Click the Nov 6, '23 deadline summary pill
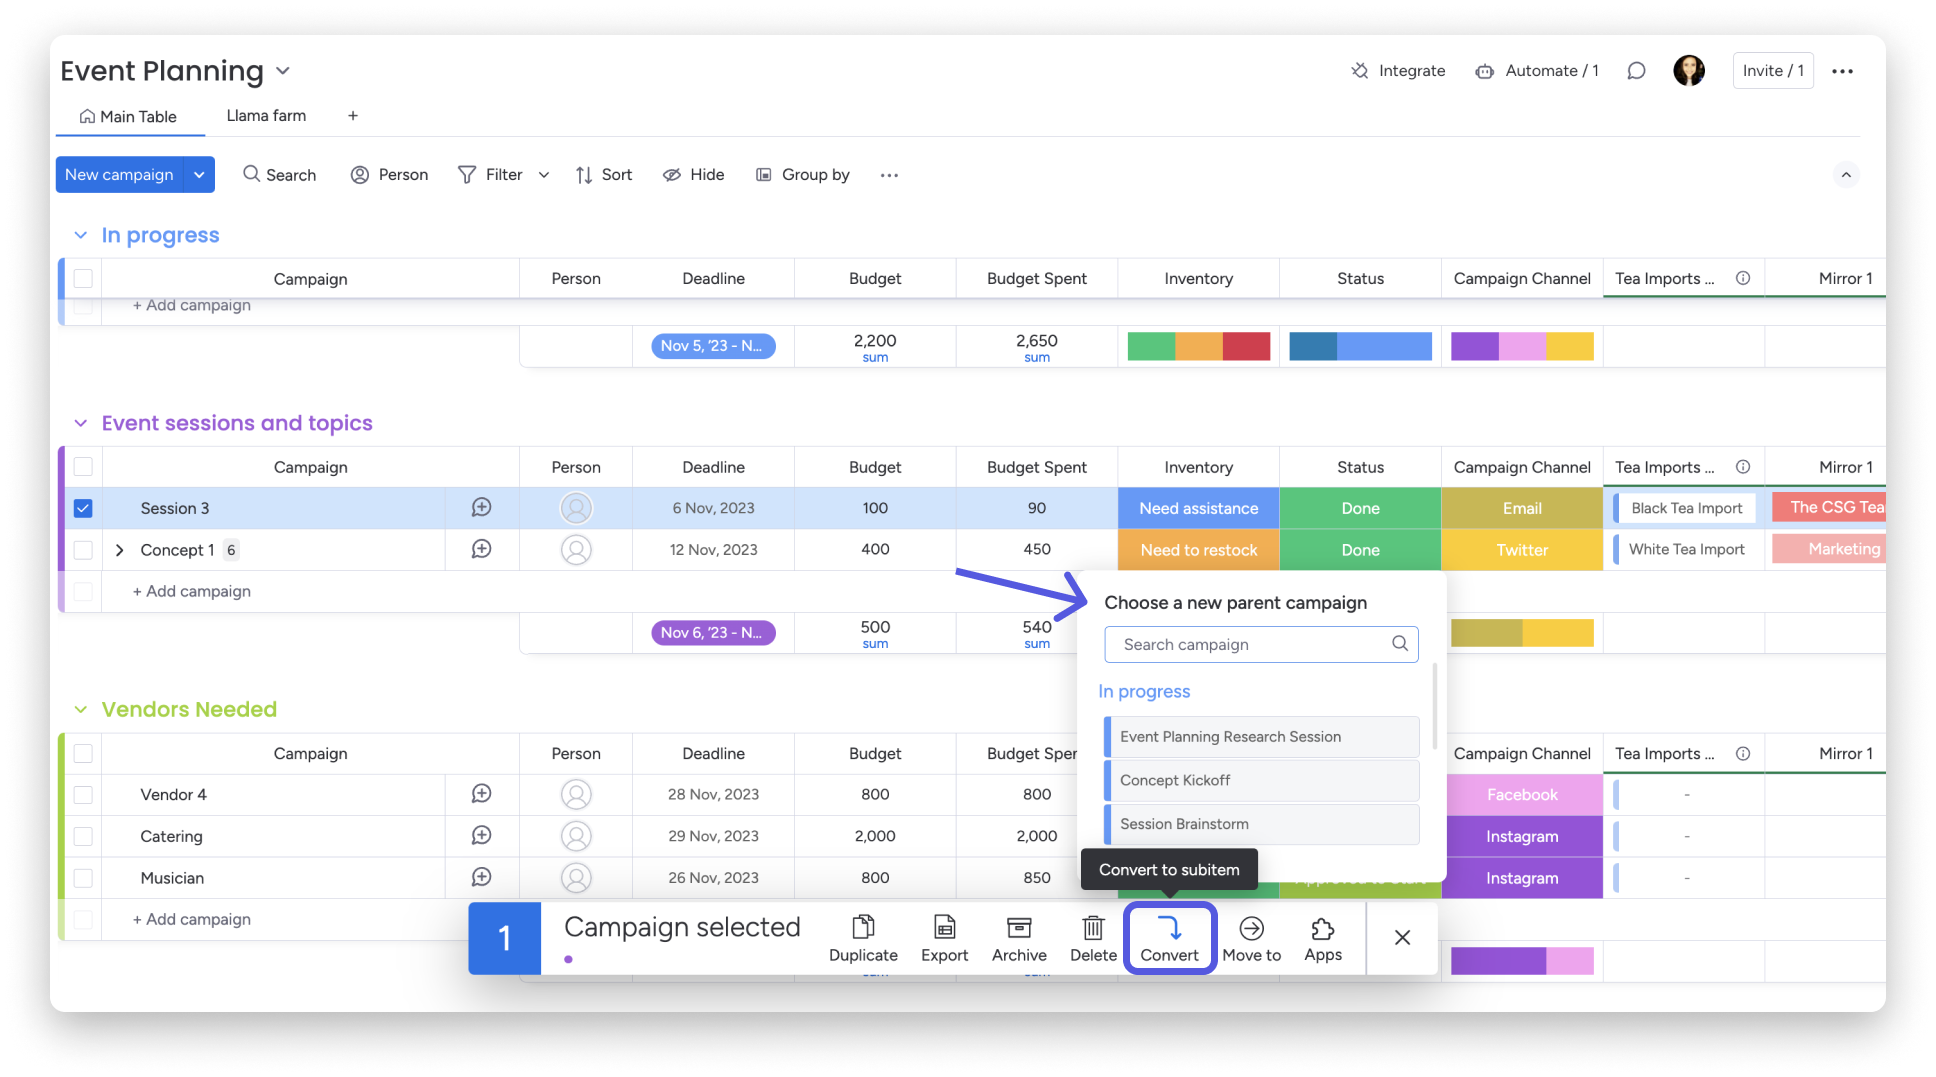The height and width of the screenshot is (1077, 1936). [x=713, y=632]
